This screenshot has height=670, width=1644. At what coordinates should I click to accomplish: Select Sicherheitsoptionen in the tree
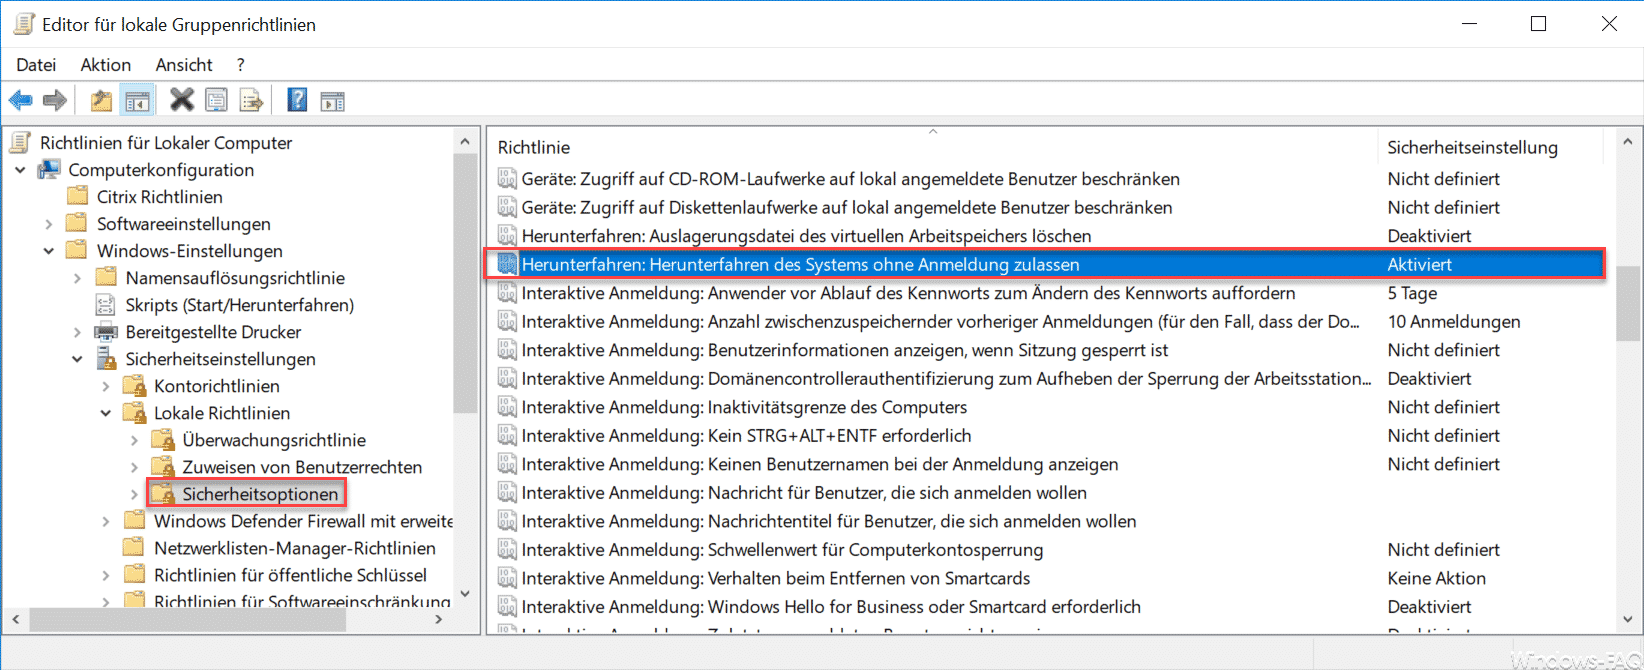pyautogui.click(x=260, y=494)
